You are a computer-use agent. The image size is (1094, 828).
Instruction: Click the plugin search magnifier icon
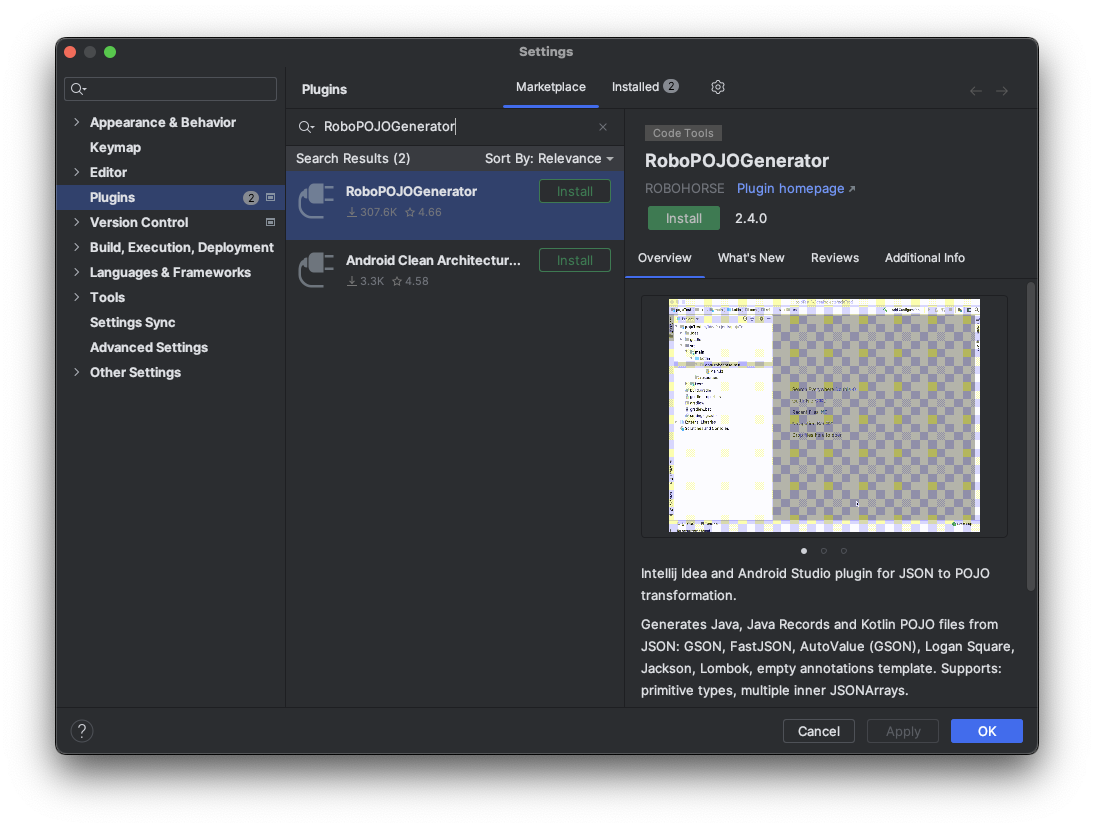point(306,127)
